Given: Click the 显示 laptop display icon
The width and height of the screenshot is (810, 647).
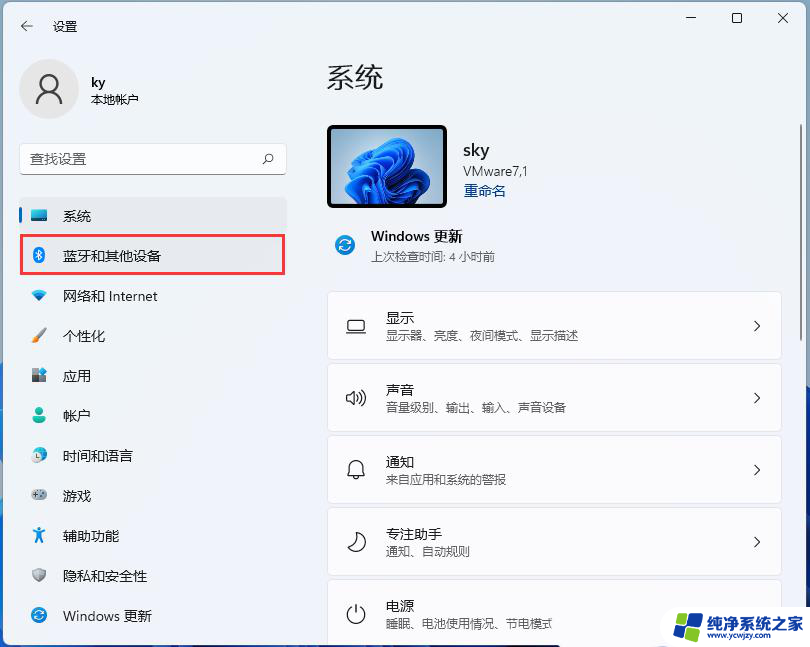Looking at the screenshot, I should (356, 327).
